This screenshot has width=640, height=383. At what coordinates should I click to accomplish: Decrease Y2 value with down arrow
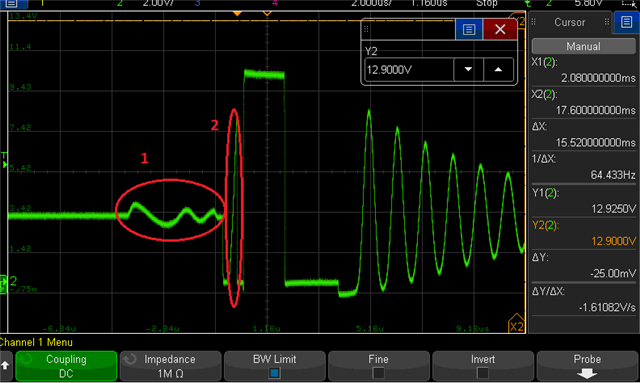pos(469,70)
